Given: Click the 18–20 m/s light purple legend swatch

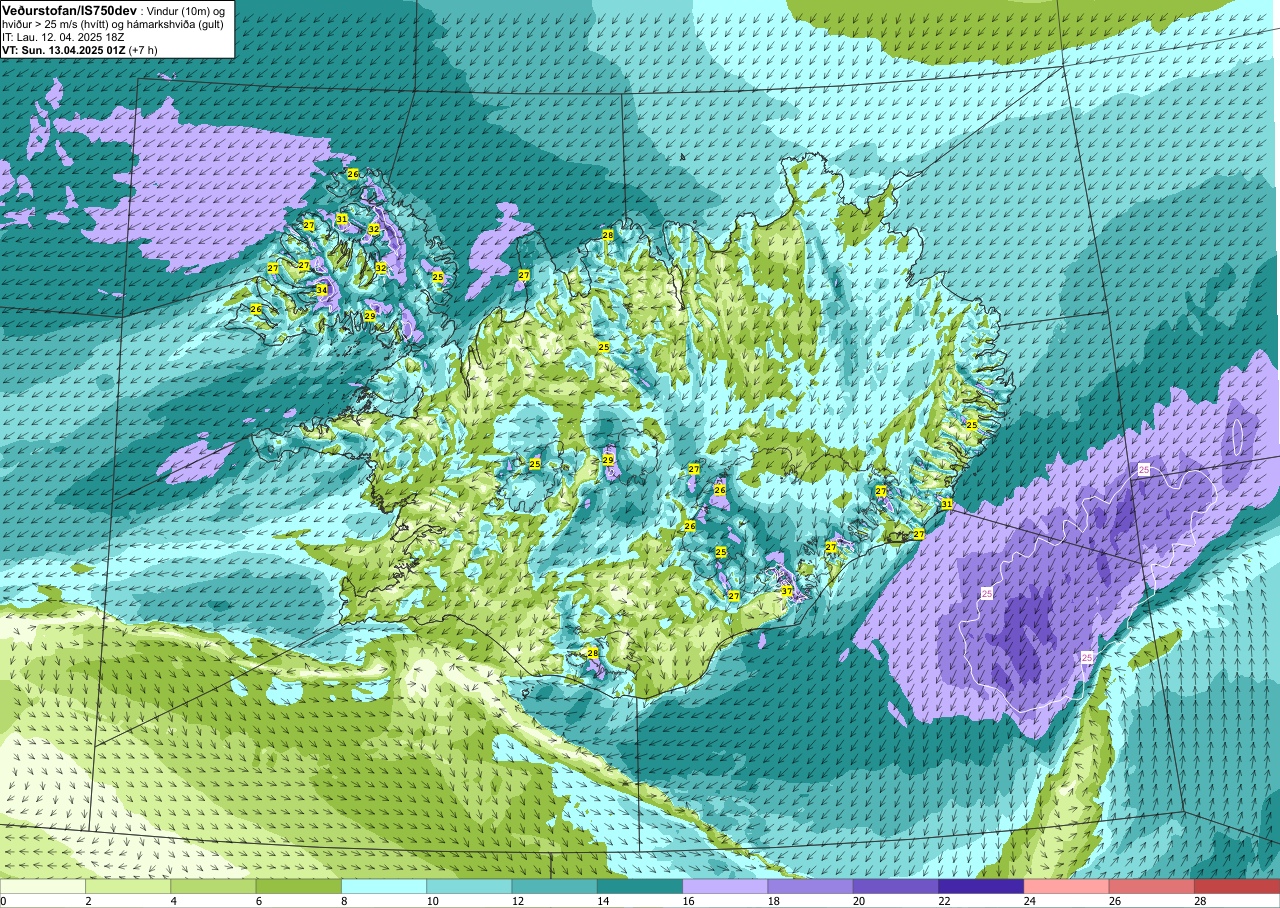Looking at the screenshot, I should [x=811, y=886].
